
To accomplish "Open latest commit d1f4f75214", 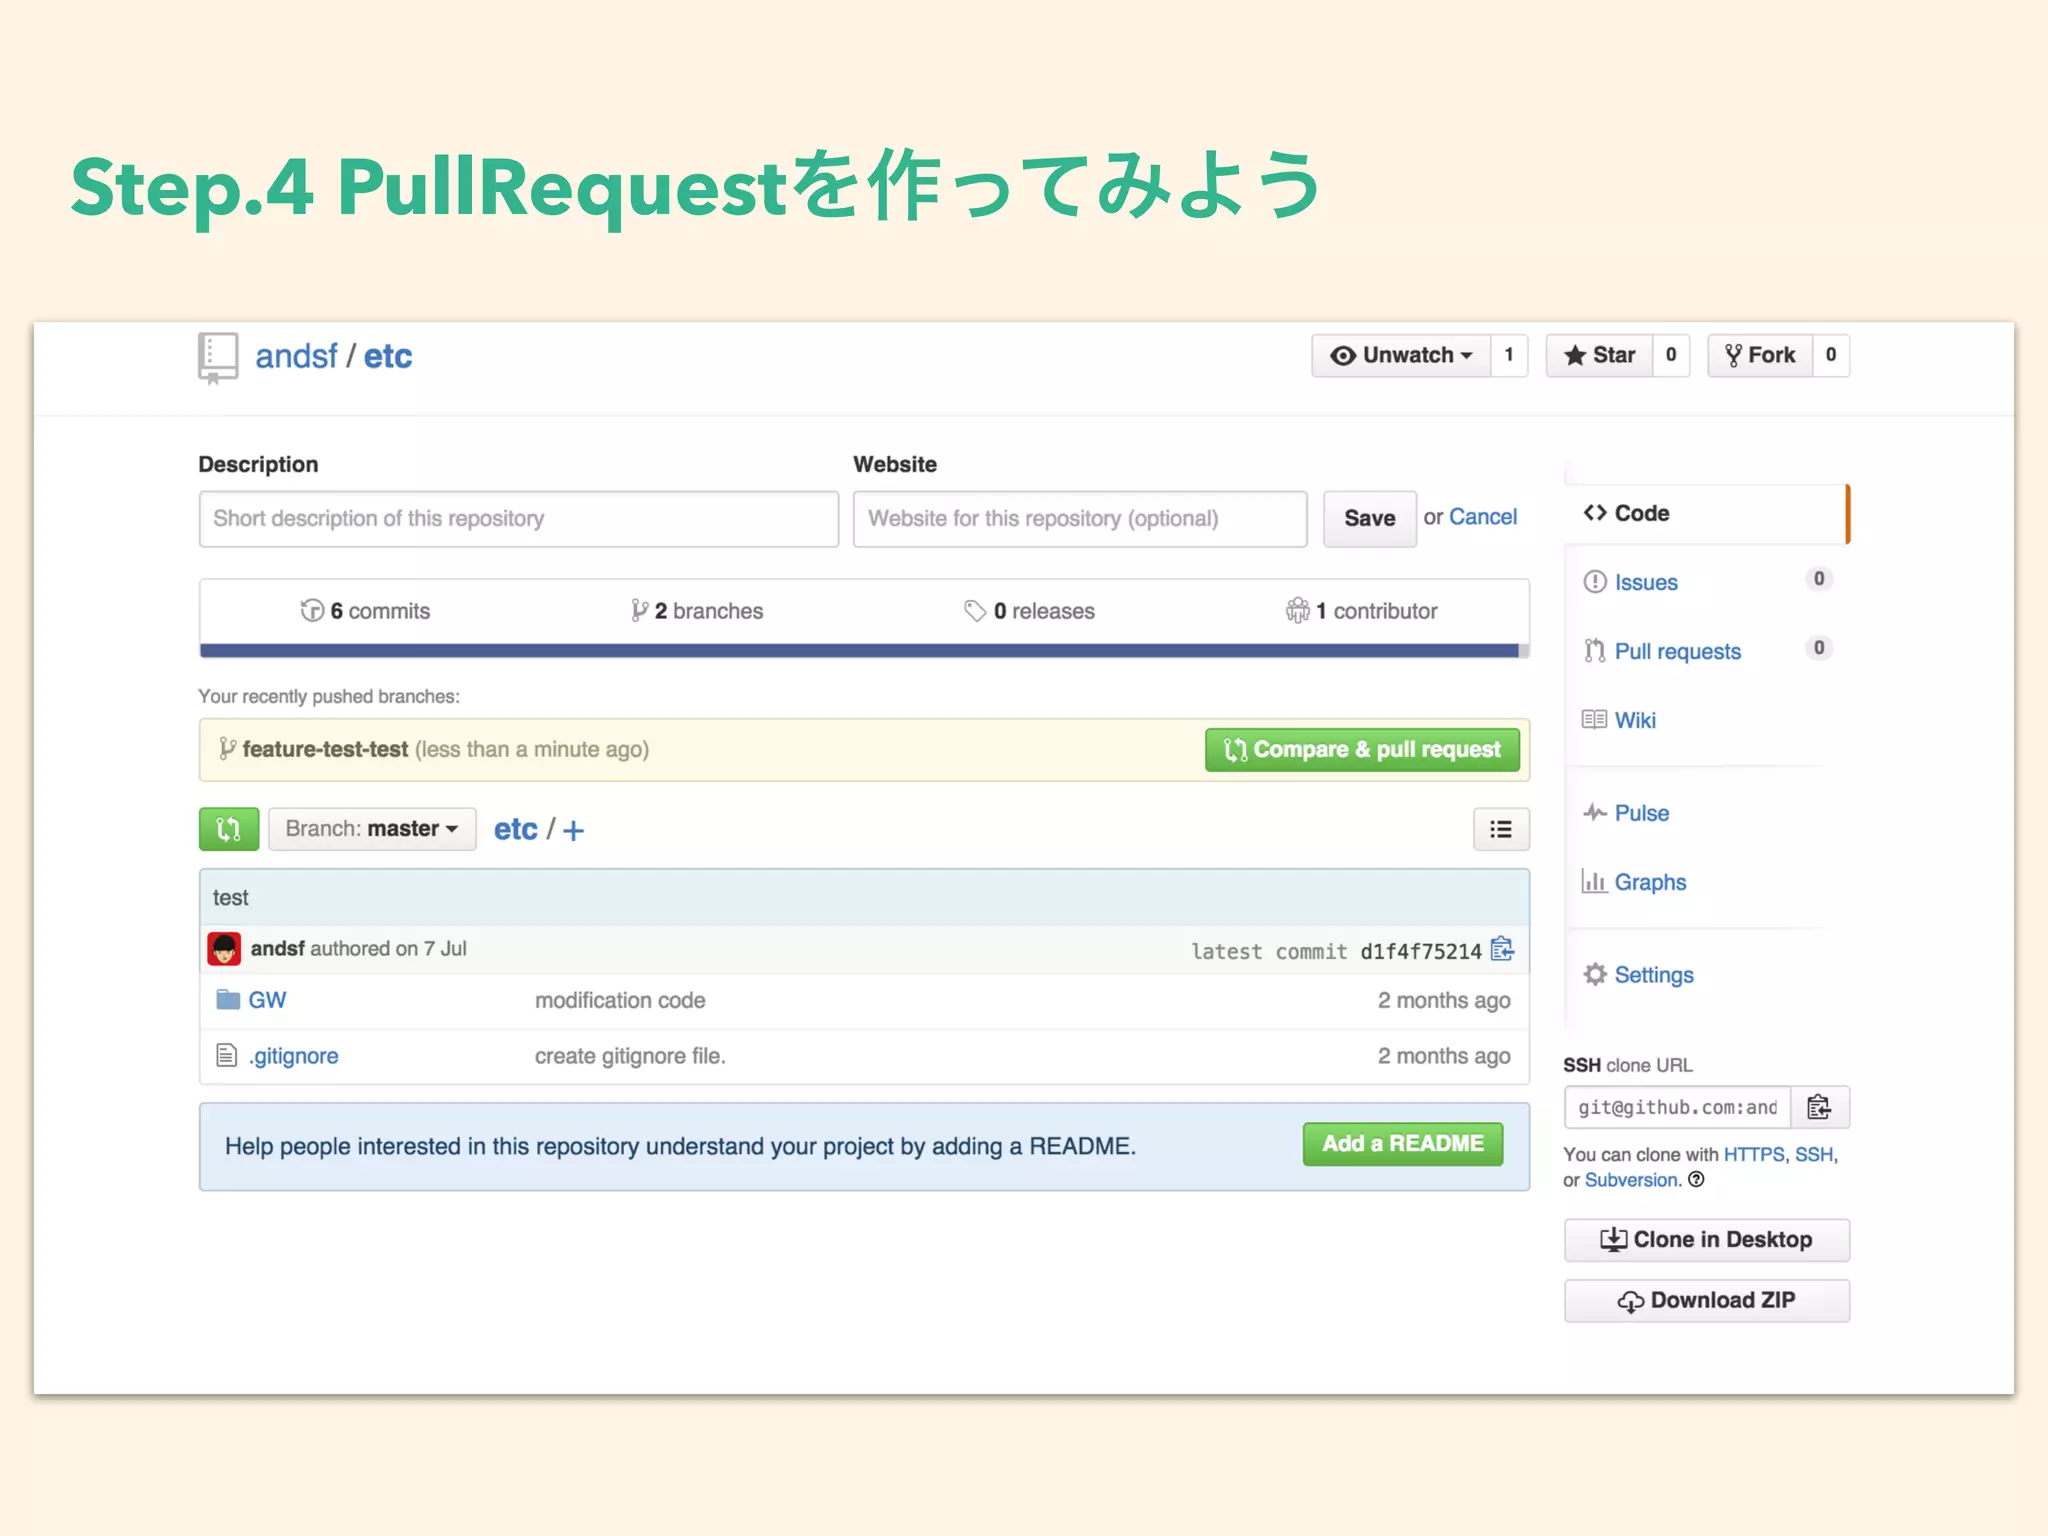I will (x=1420, y=951).
